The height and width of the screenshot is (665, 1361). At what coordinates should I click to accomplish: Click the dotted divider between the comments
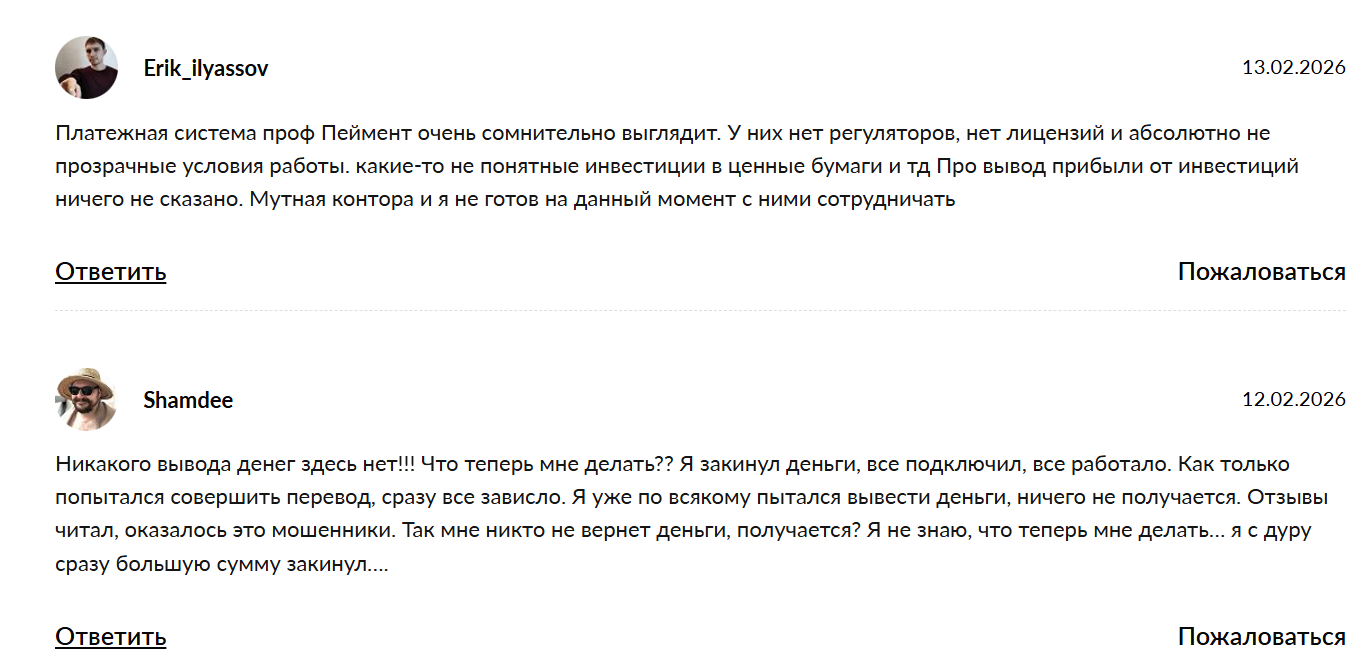coord(700,311)
